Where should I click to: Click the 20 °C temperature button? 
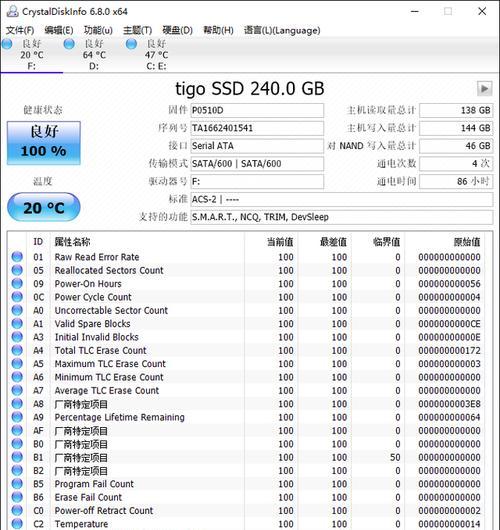pos(44,207)
